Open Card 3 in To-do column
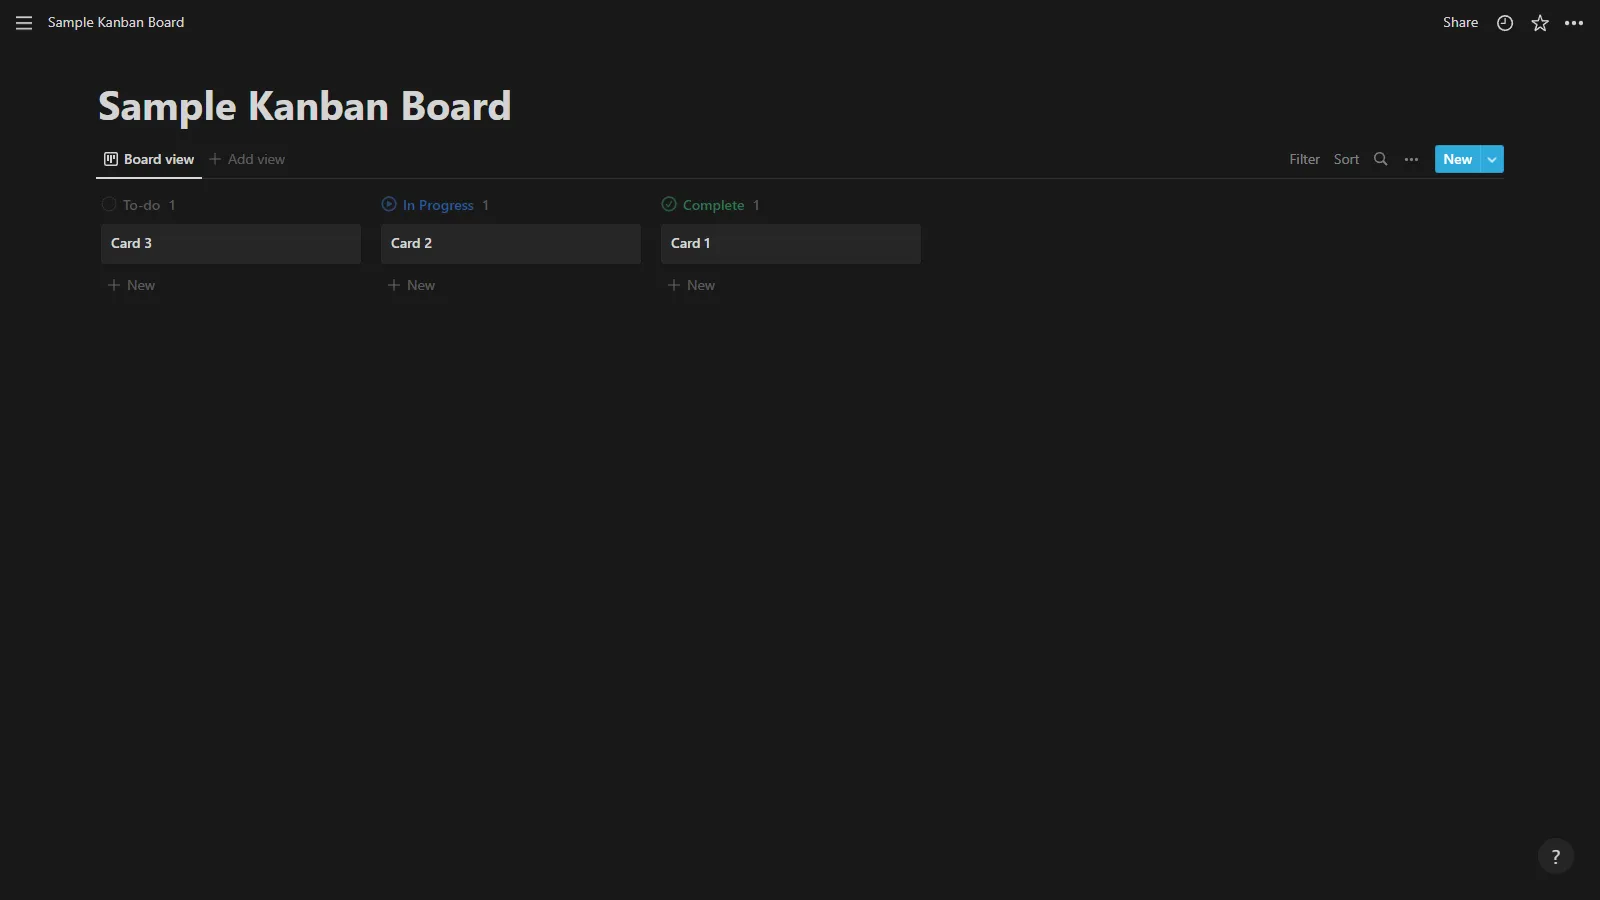Viewport: 1600px width, 900px height. 231,244
